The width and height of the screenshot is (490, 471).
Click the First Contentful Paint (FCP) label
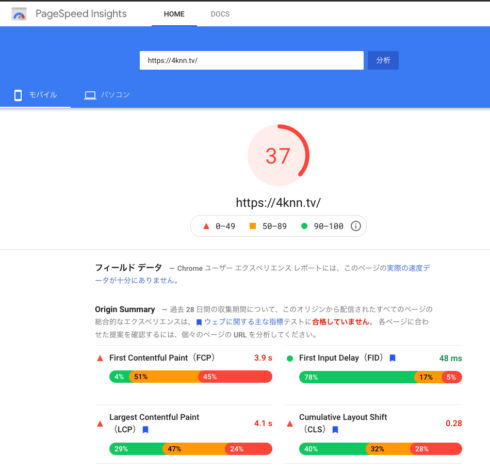coord(162,358)
